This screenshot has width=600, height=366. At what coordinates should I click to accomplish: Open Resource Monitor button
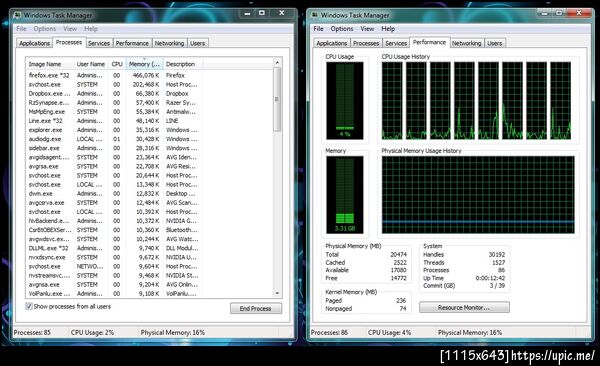coord(464,307)
